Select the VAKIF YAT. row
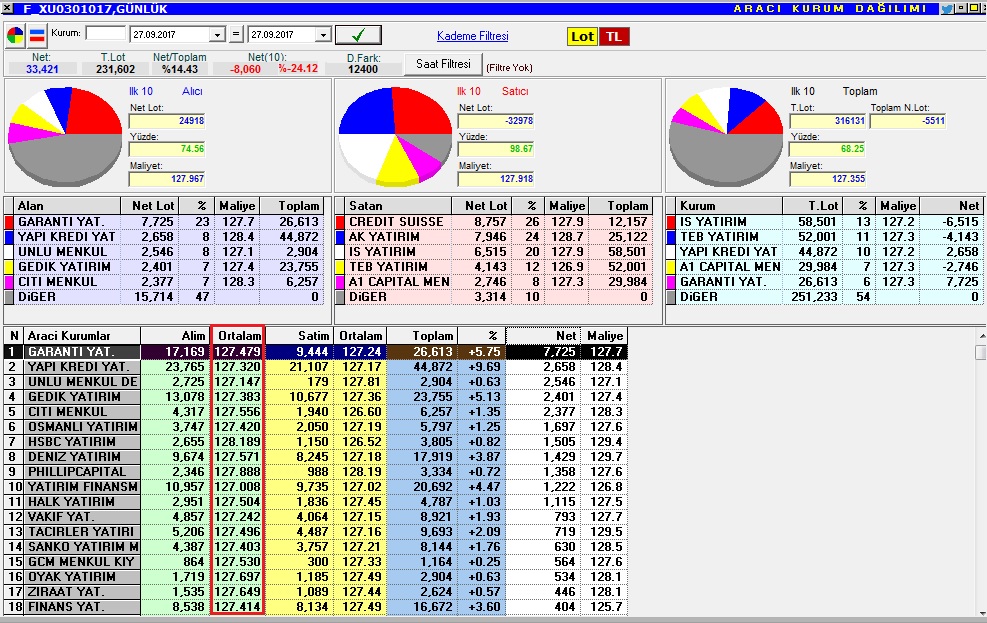 coord(315,517)
